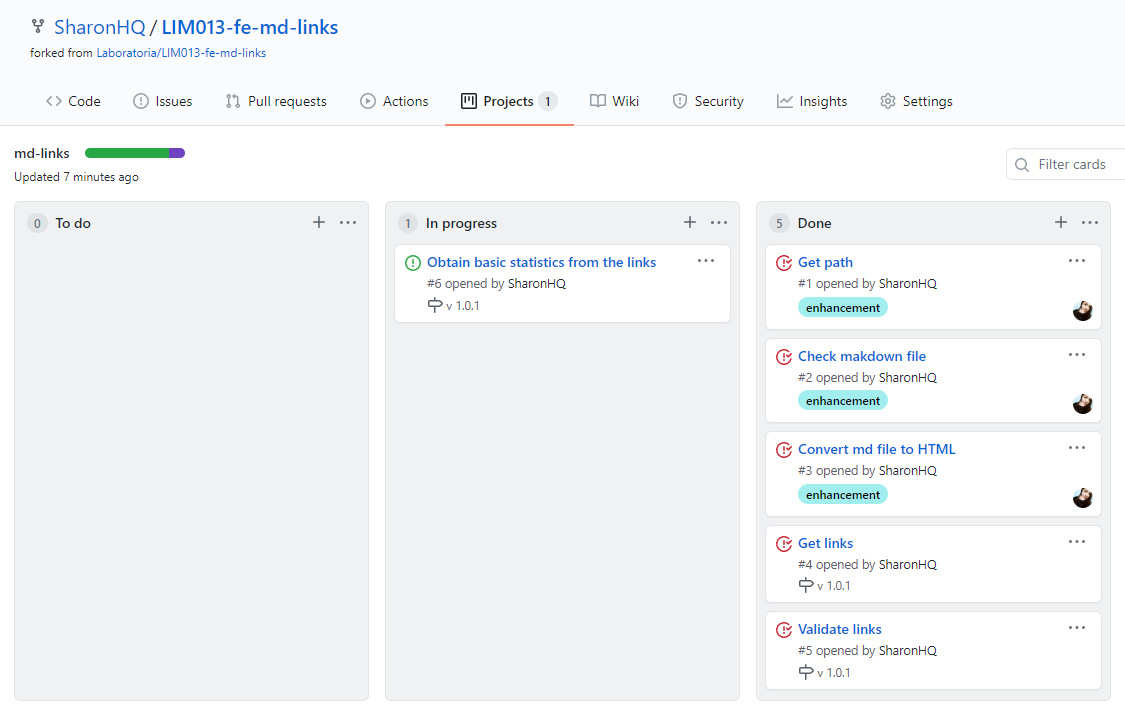Click enhancement label on Get path card
This screenshot has height=715, width=1125.
[843, 308]
